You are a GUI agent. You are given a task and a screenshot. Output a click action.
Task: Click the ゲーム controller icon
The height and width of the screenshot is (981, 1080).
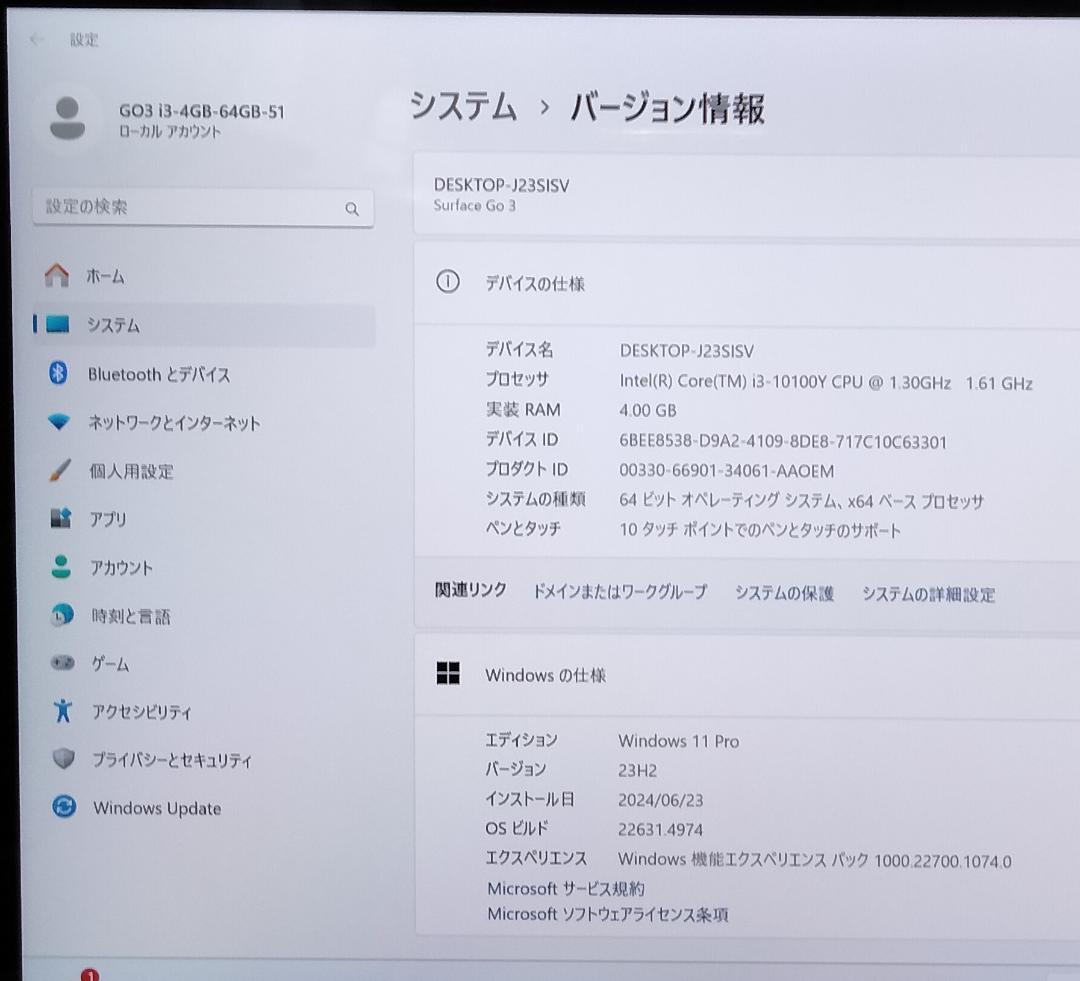pyautogui.click(x=63, y=663)
